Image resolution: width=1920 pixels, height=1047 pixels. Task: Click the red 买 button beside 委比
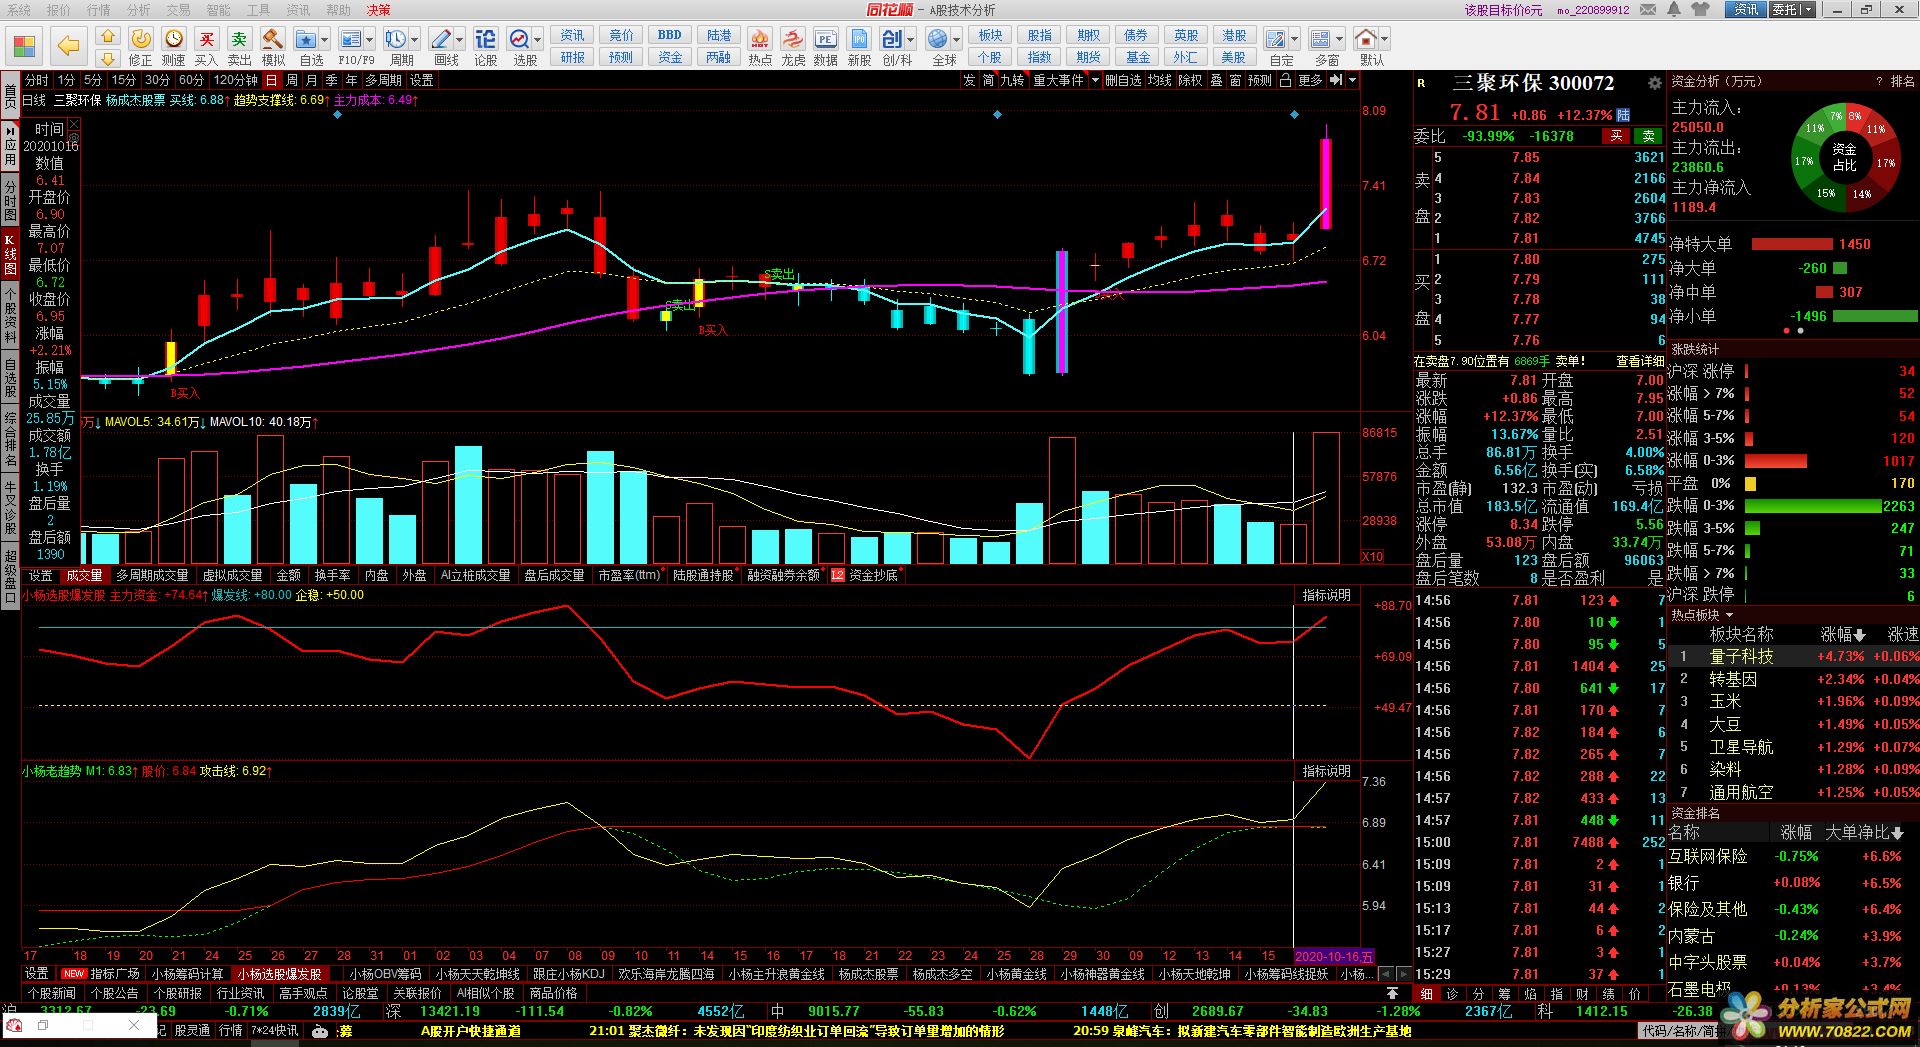(x=1616, y=136)
